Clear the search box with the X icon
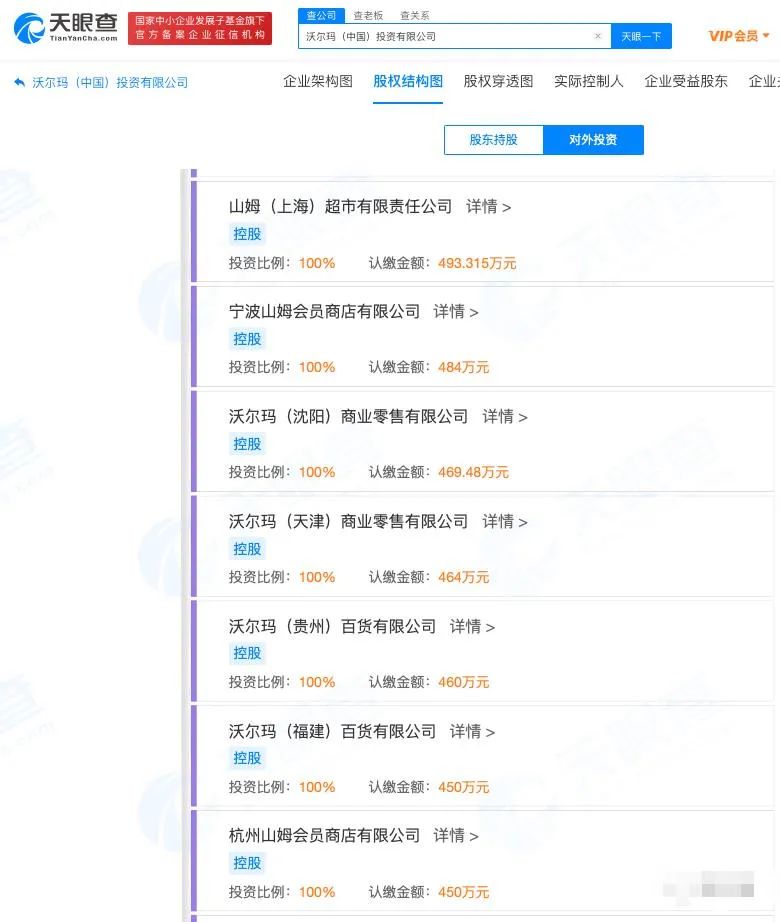Screen dimensions: 780x922 pyautogui.click(x=598, y=36)
